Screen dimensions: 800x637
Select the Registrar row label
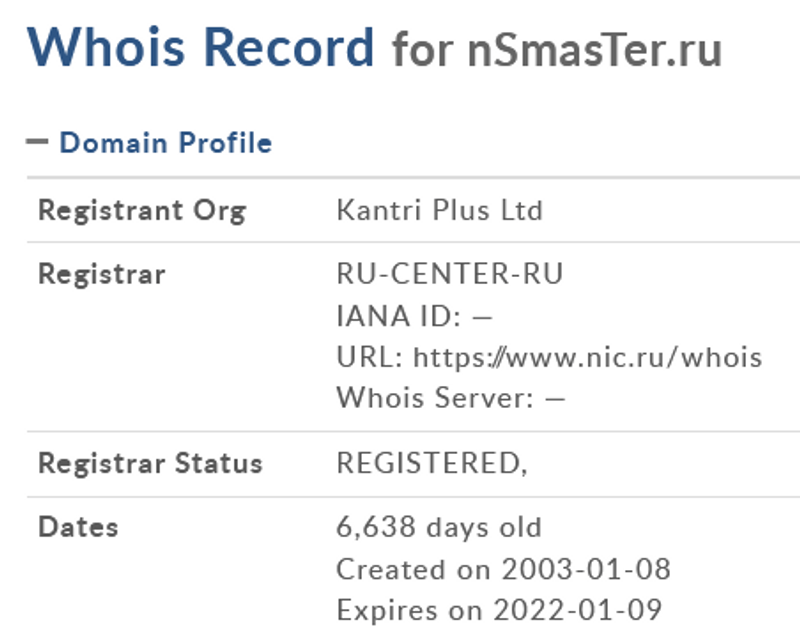[102, 274]
